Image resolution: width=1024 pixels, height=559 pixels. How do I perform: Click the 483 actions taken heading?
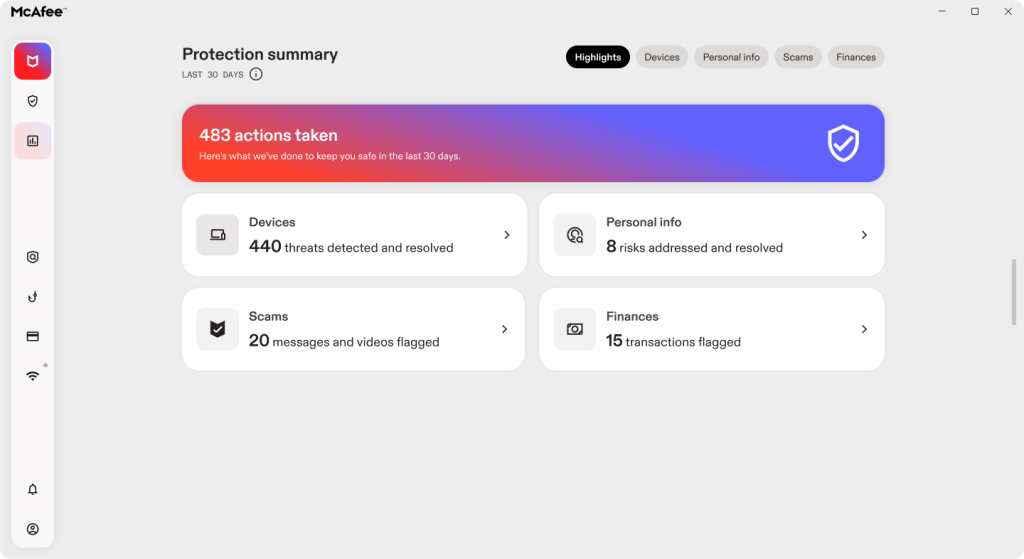click(268, 135)
